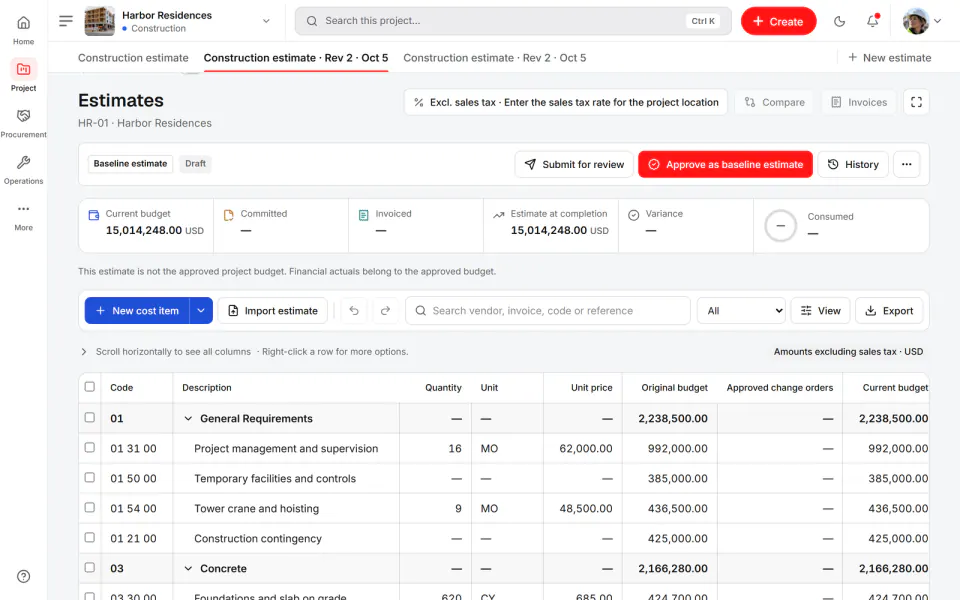
Task: Open the Invoices button
Action: [x=858, y=102]
